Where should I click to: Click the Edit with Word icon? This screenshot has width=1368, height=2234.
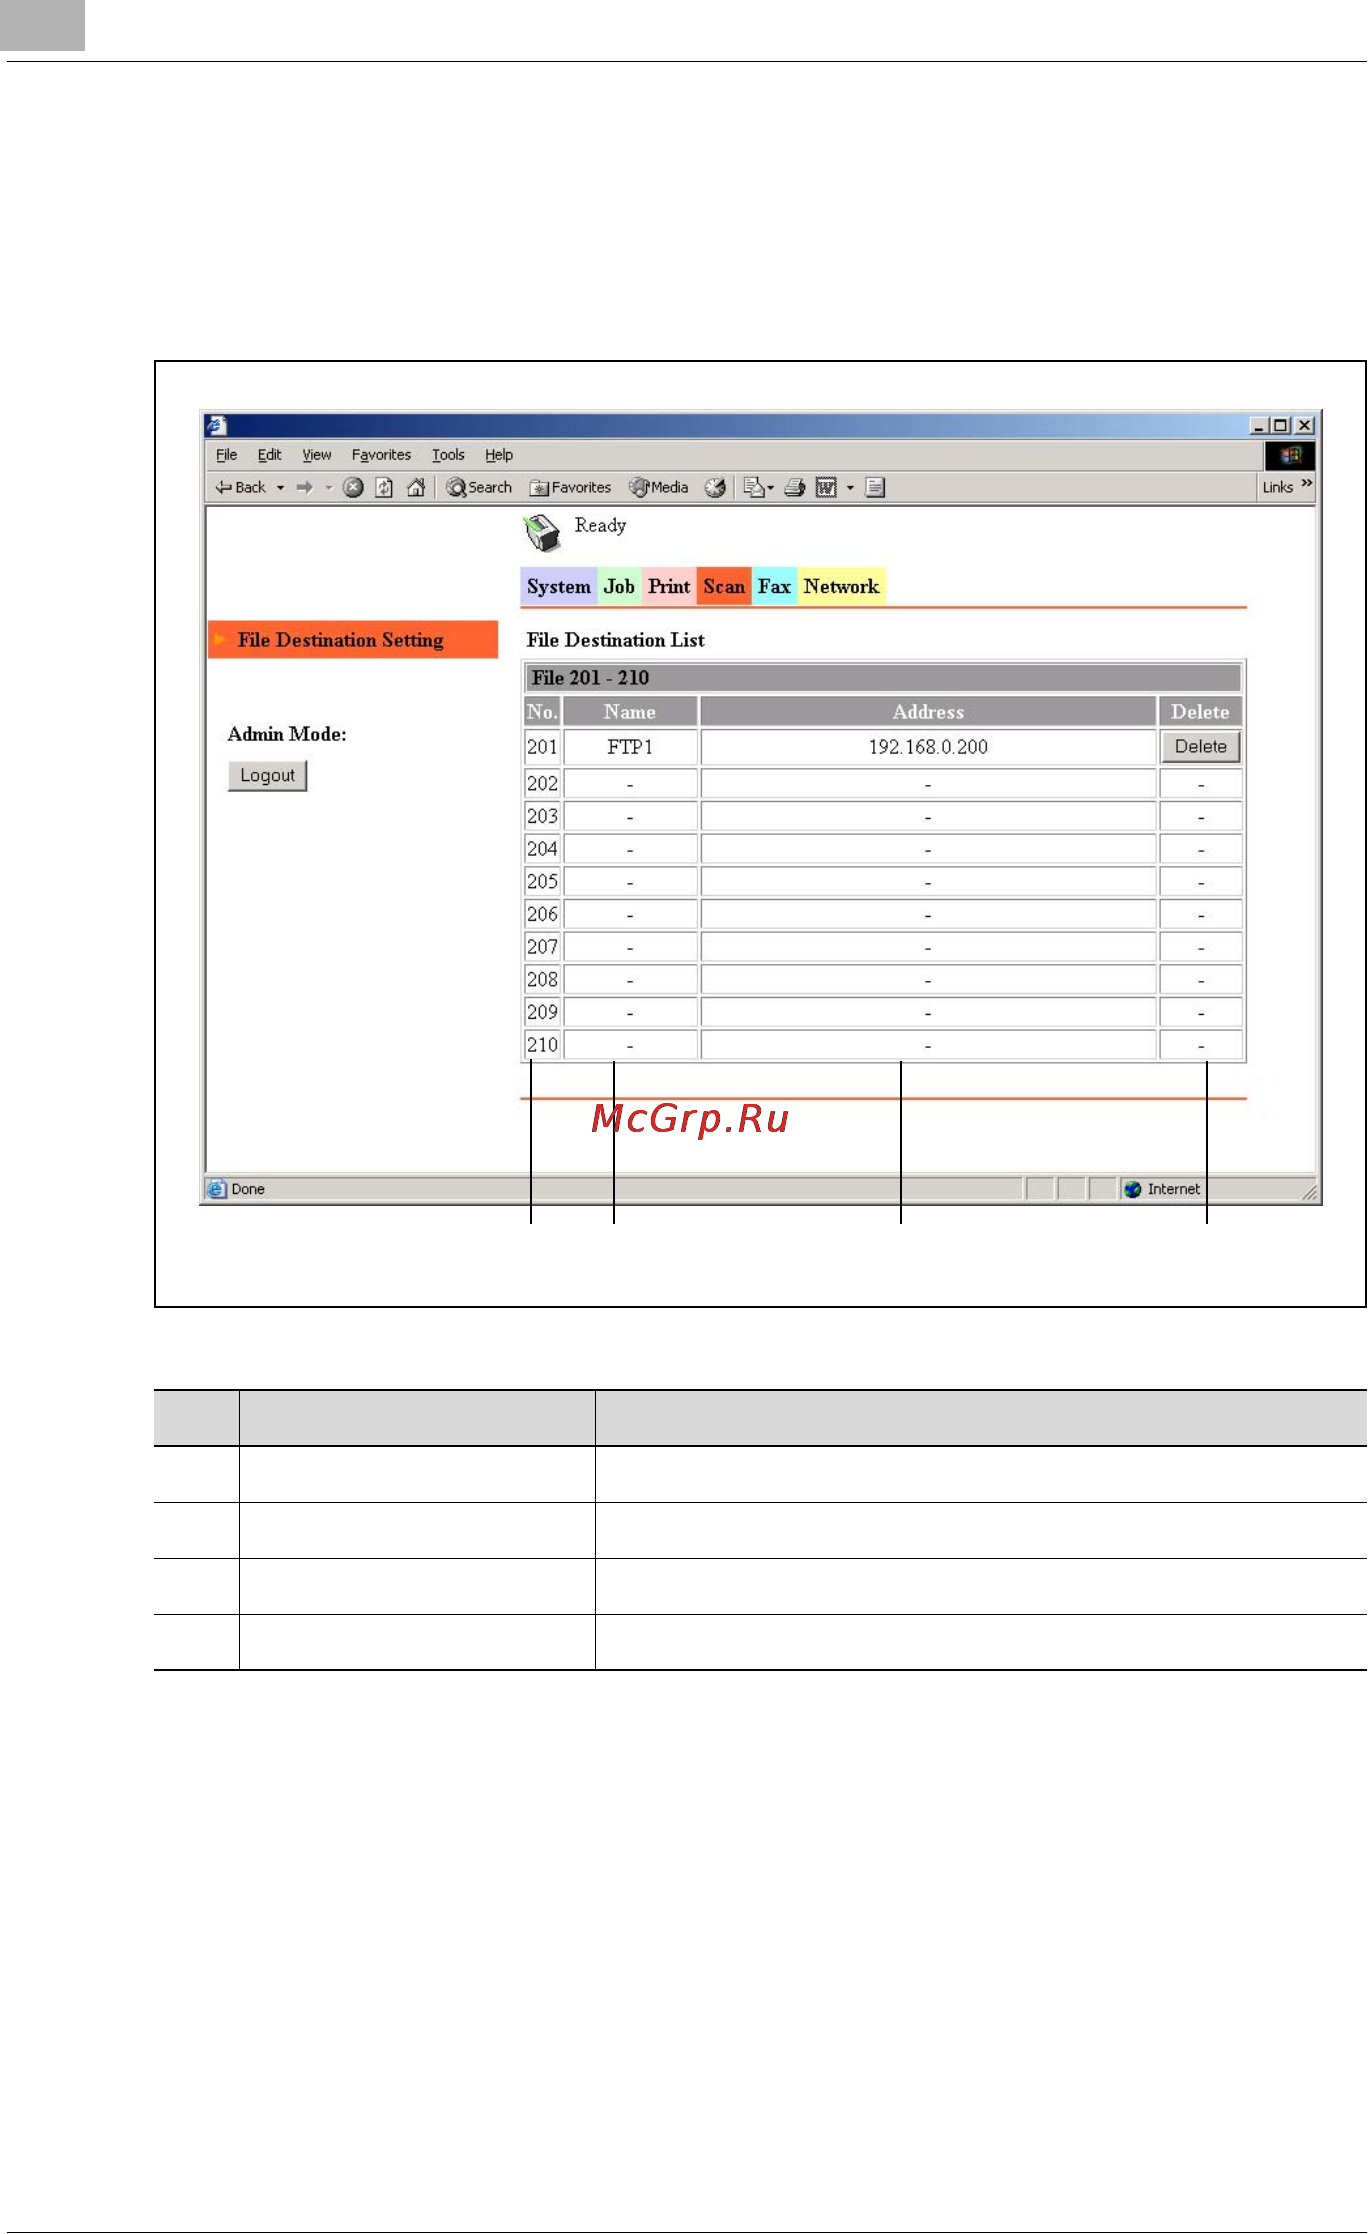[x=826, y=487]
